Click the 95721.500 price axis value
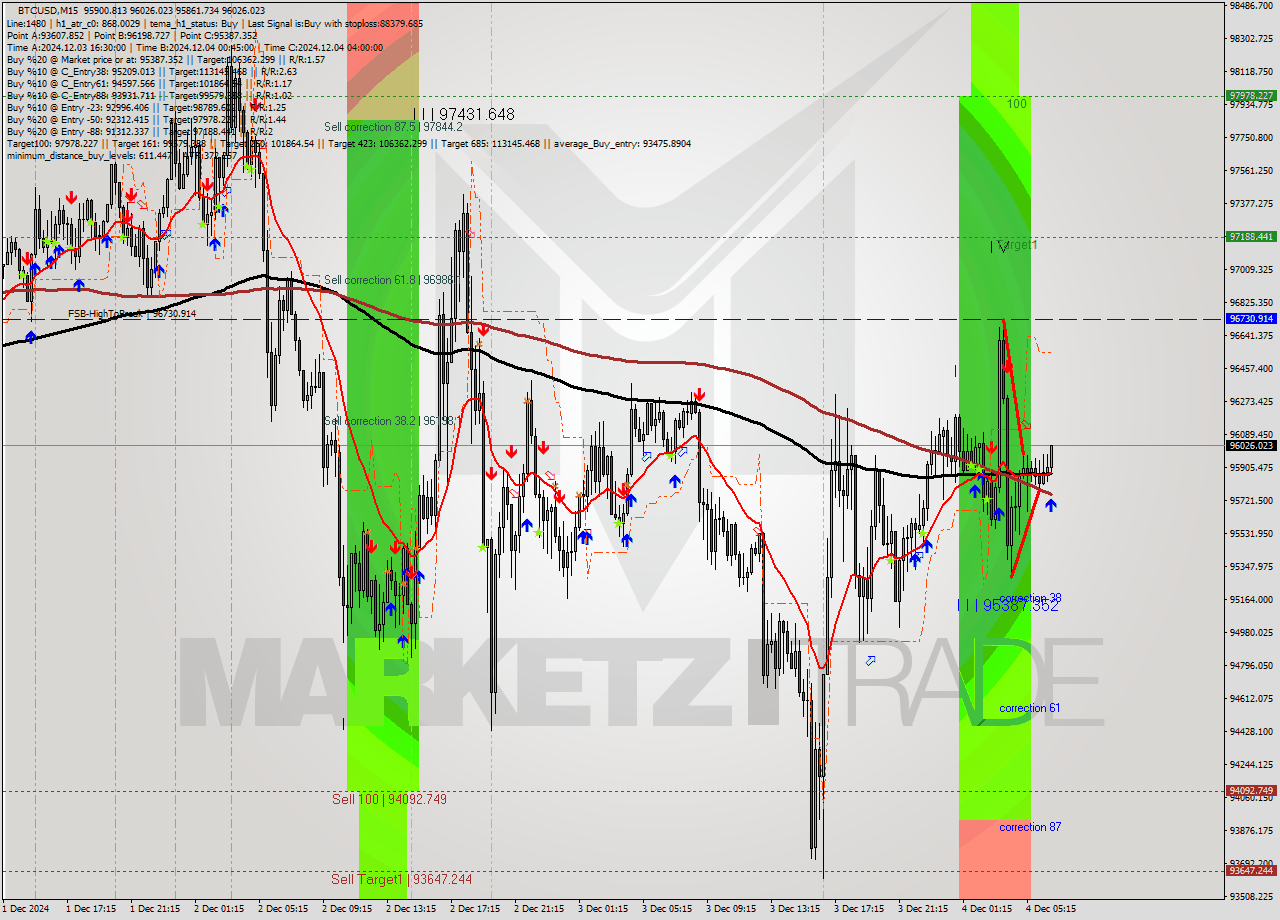Screen dimensions: 1280x920 point(1251,501)
